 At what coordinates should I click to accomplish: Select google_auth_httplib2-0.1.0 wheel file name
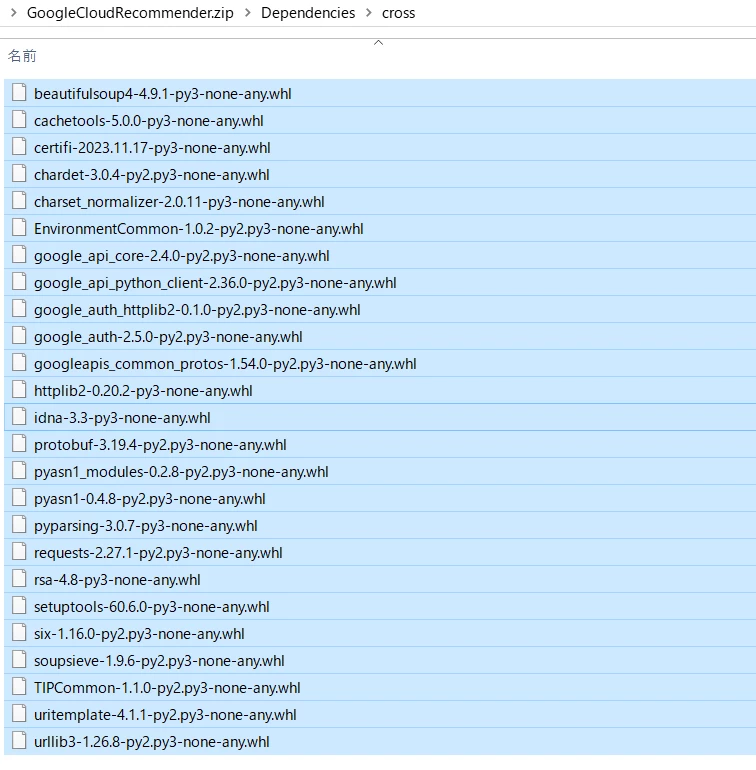[197, 310]
